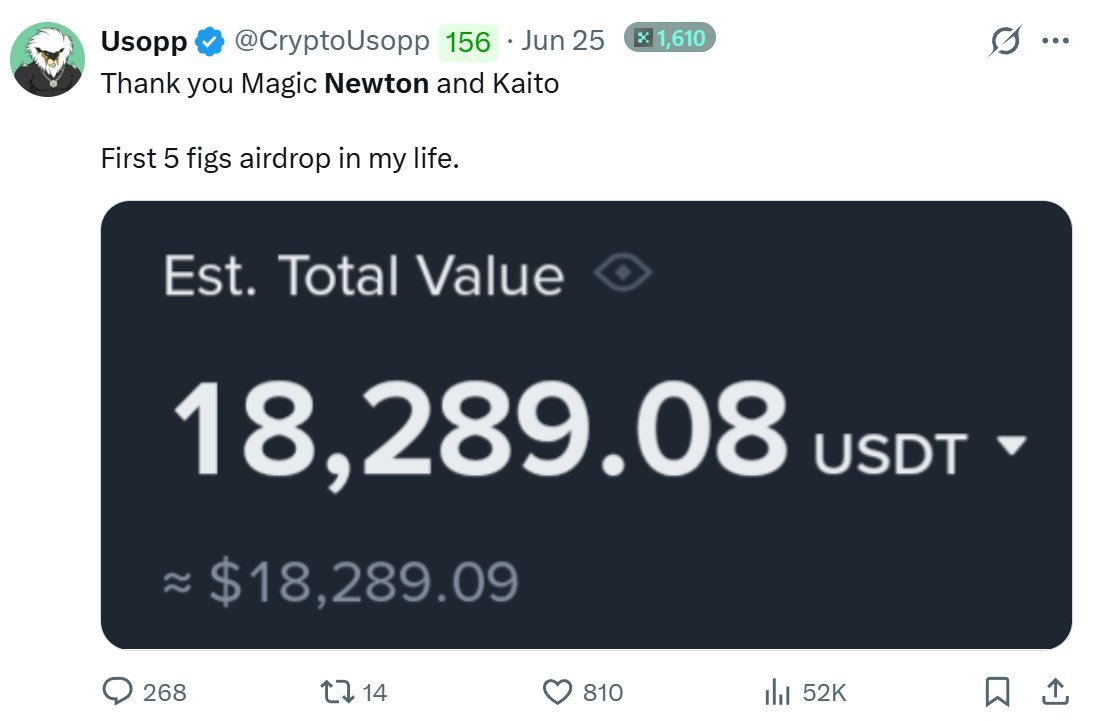Click the Grok slashed-circle icon
The height and width of the screenshot is (721, 1096).
click(x=1005, y=41)
